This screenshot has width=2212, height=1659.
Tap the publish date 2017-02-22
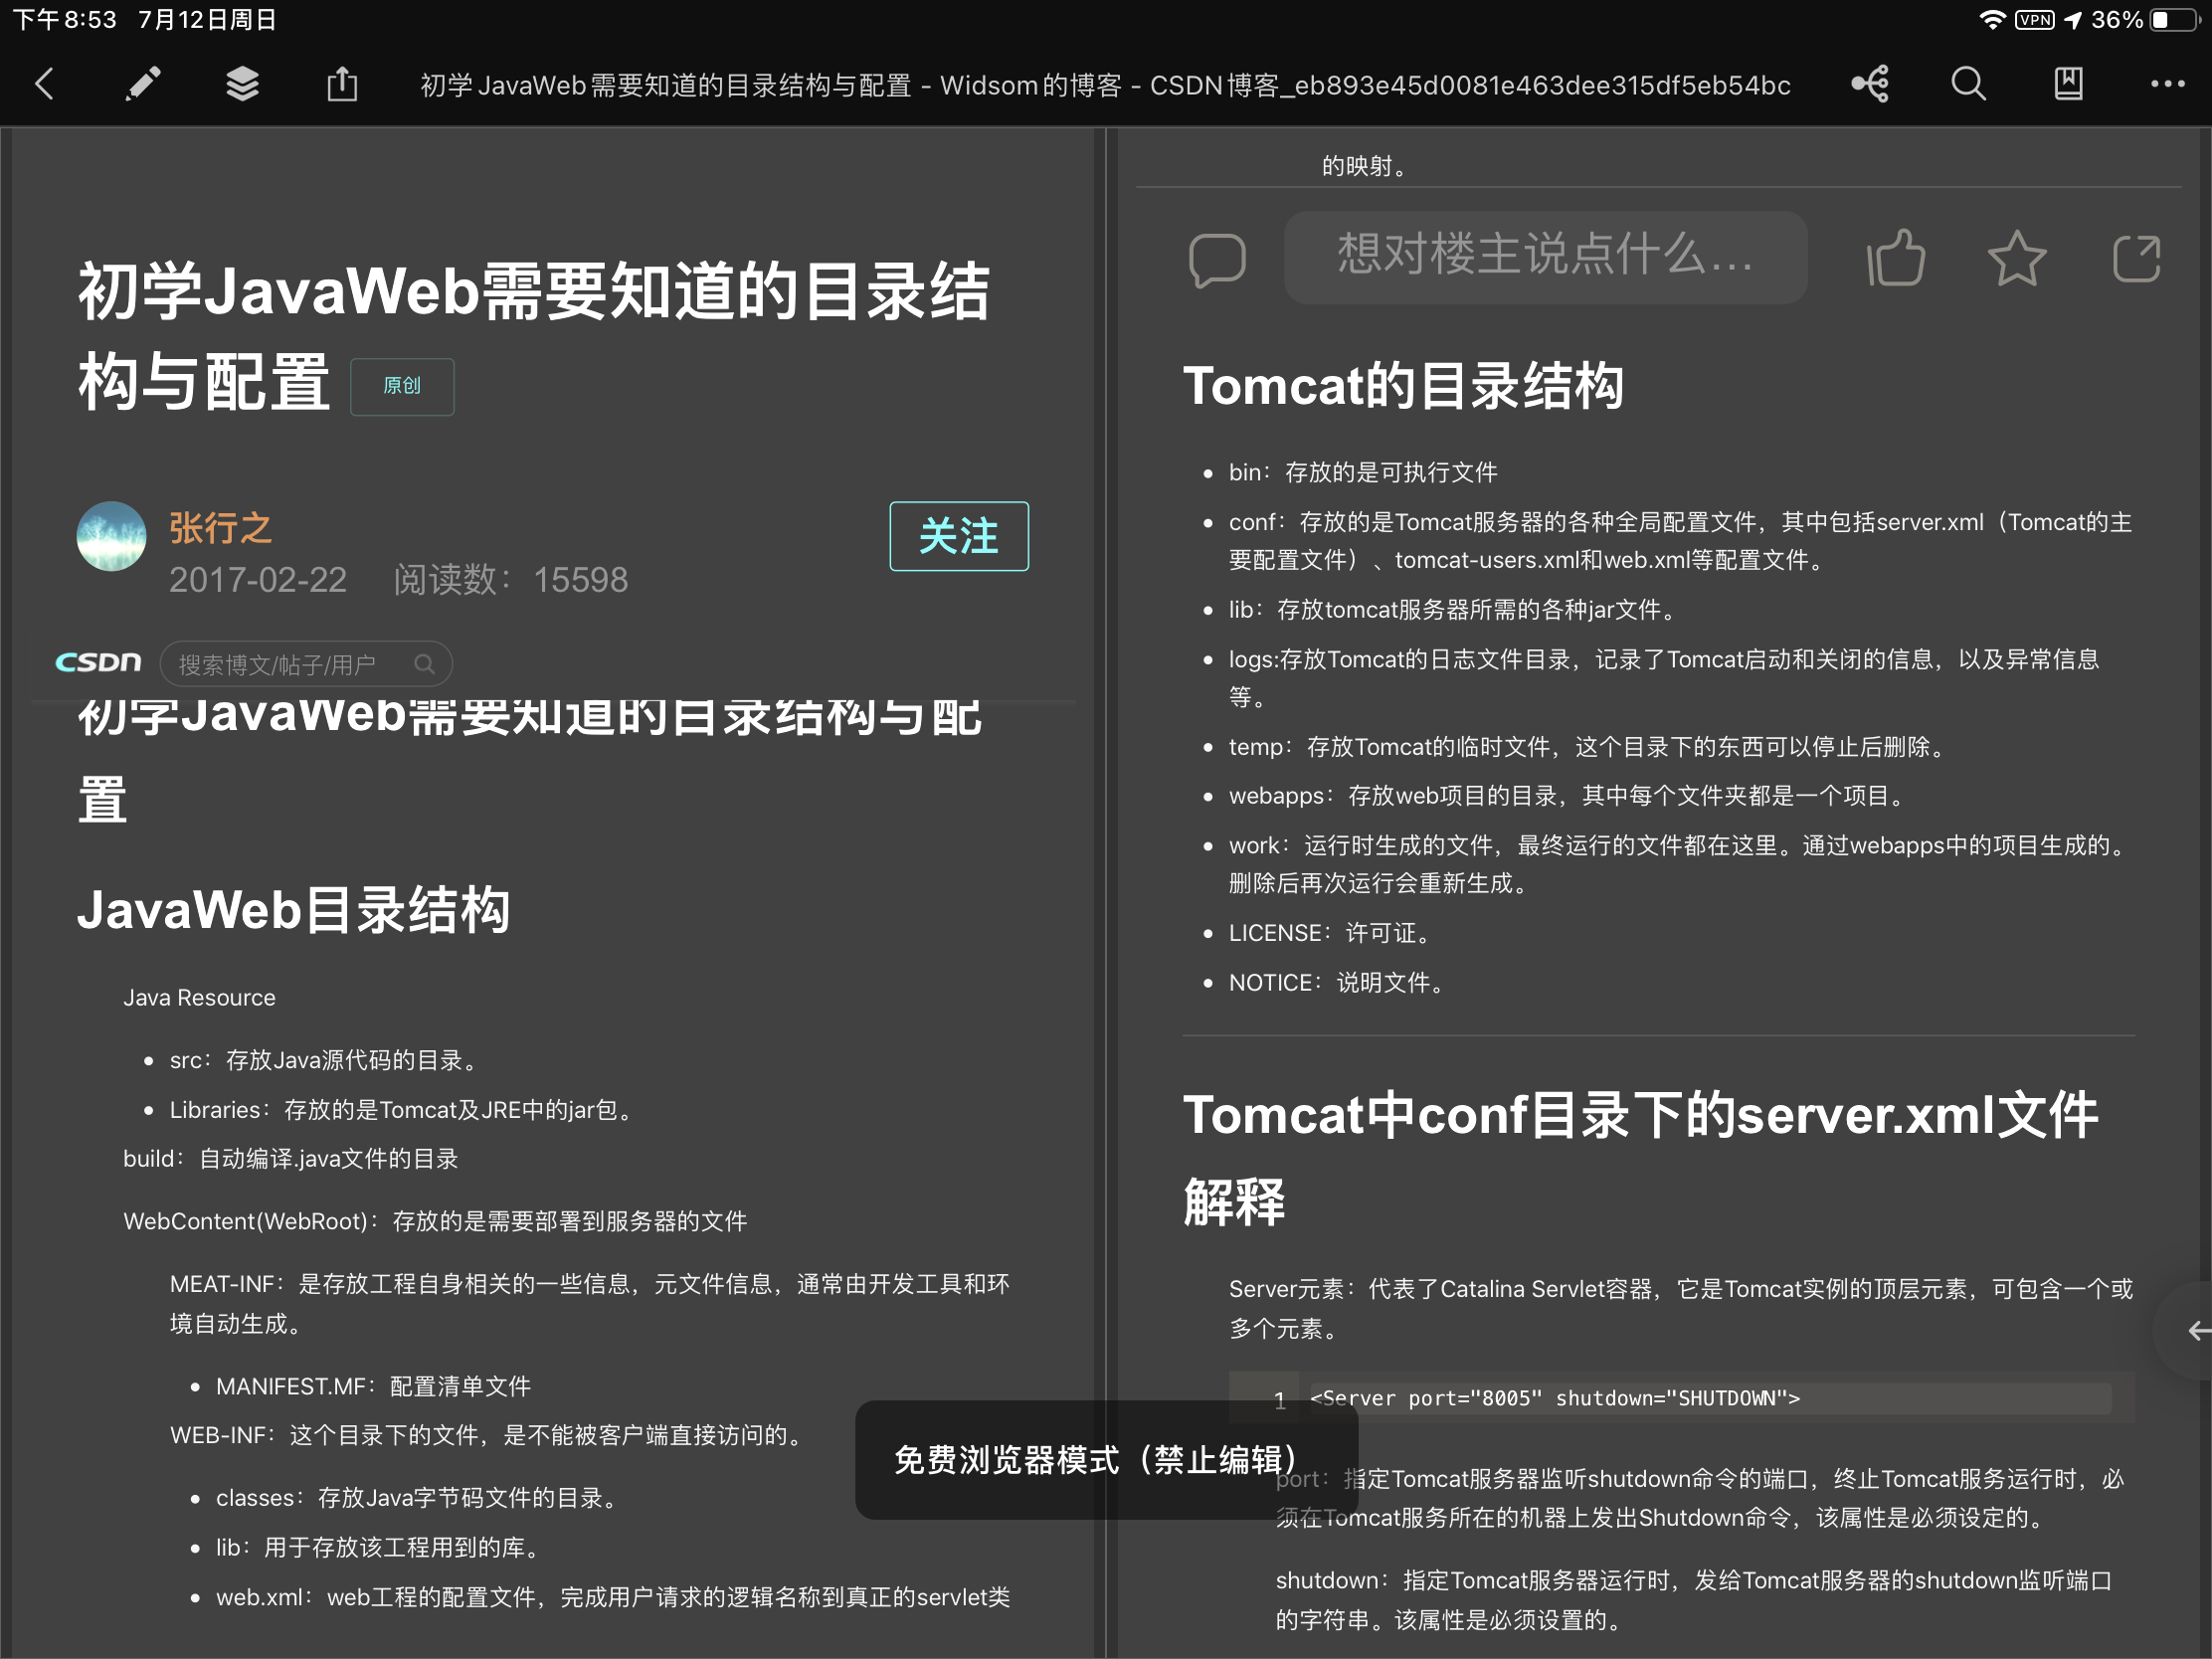click(258, 580)
